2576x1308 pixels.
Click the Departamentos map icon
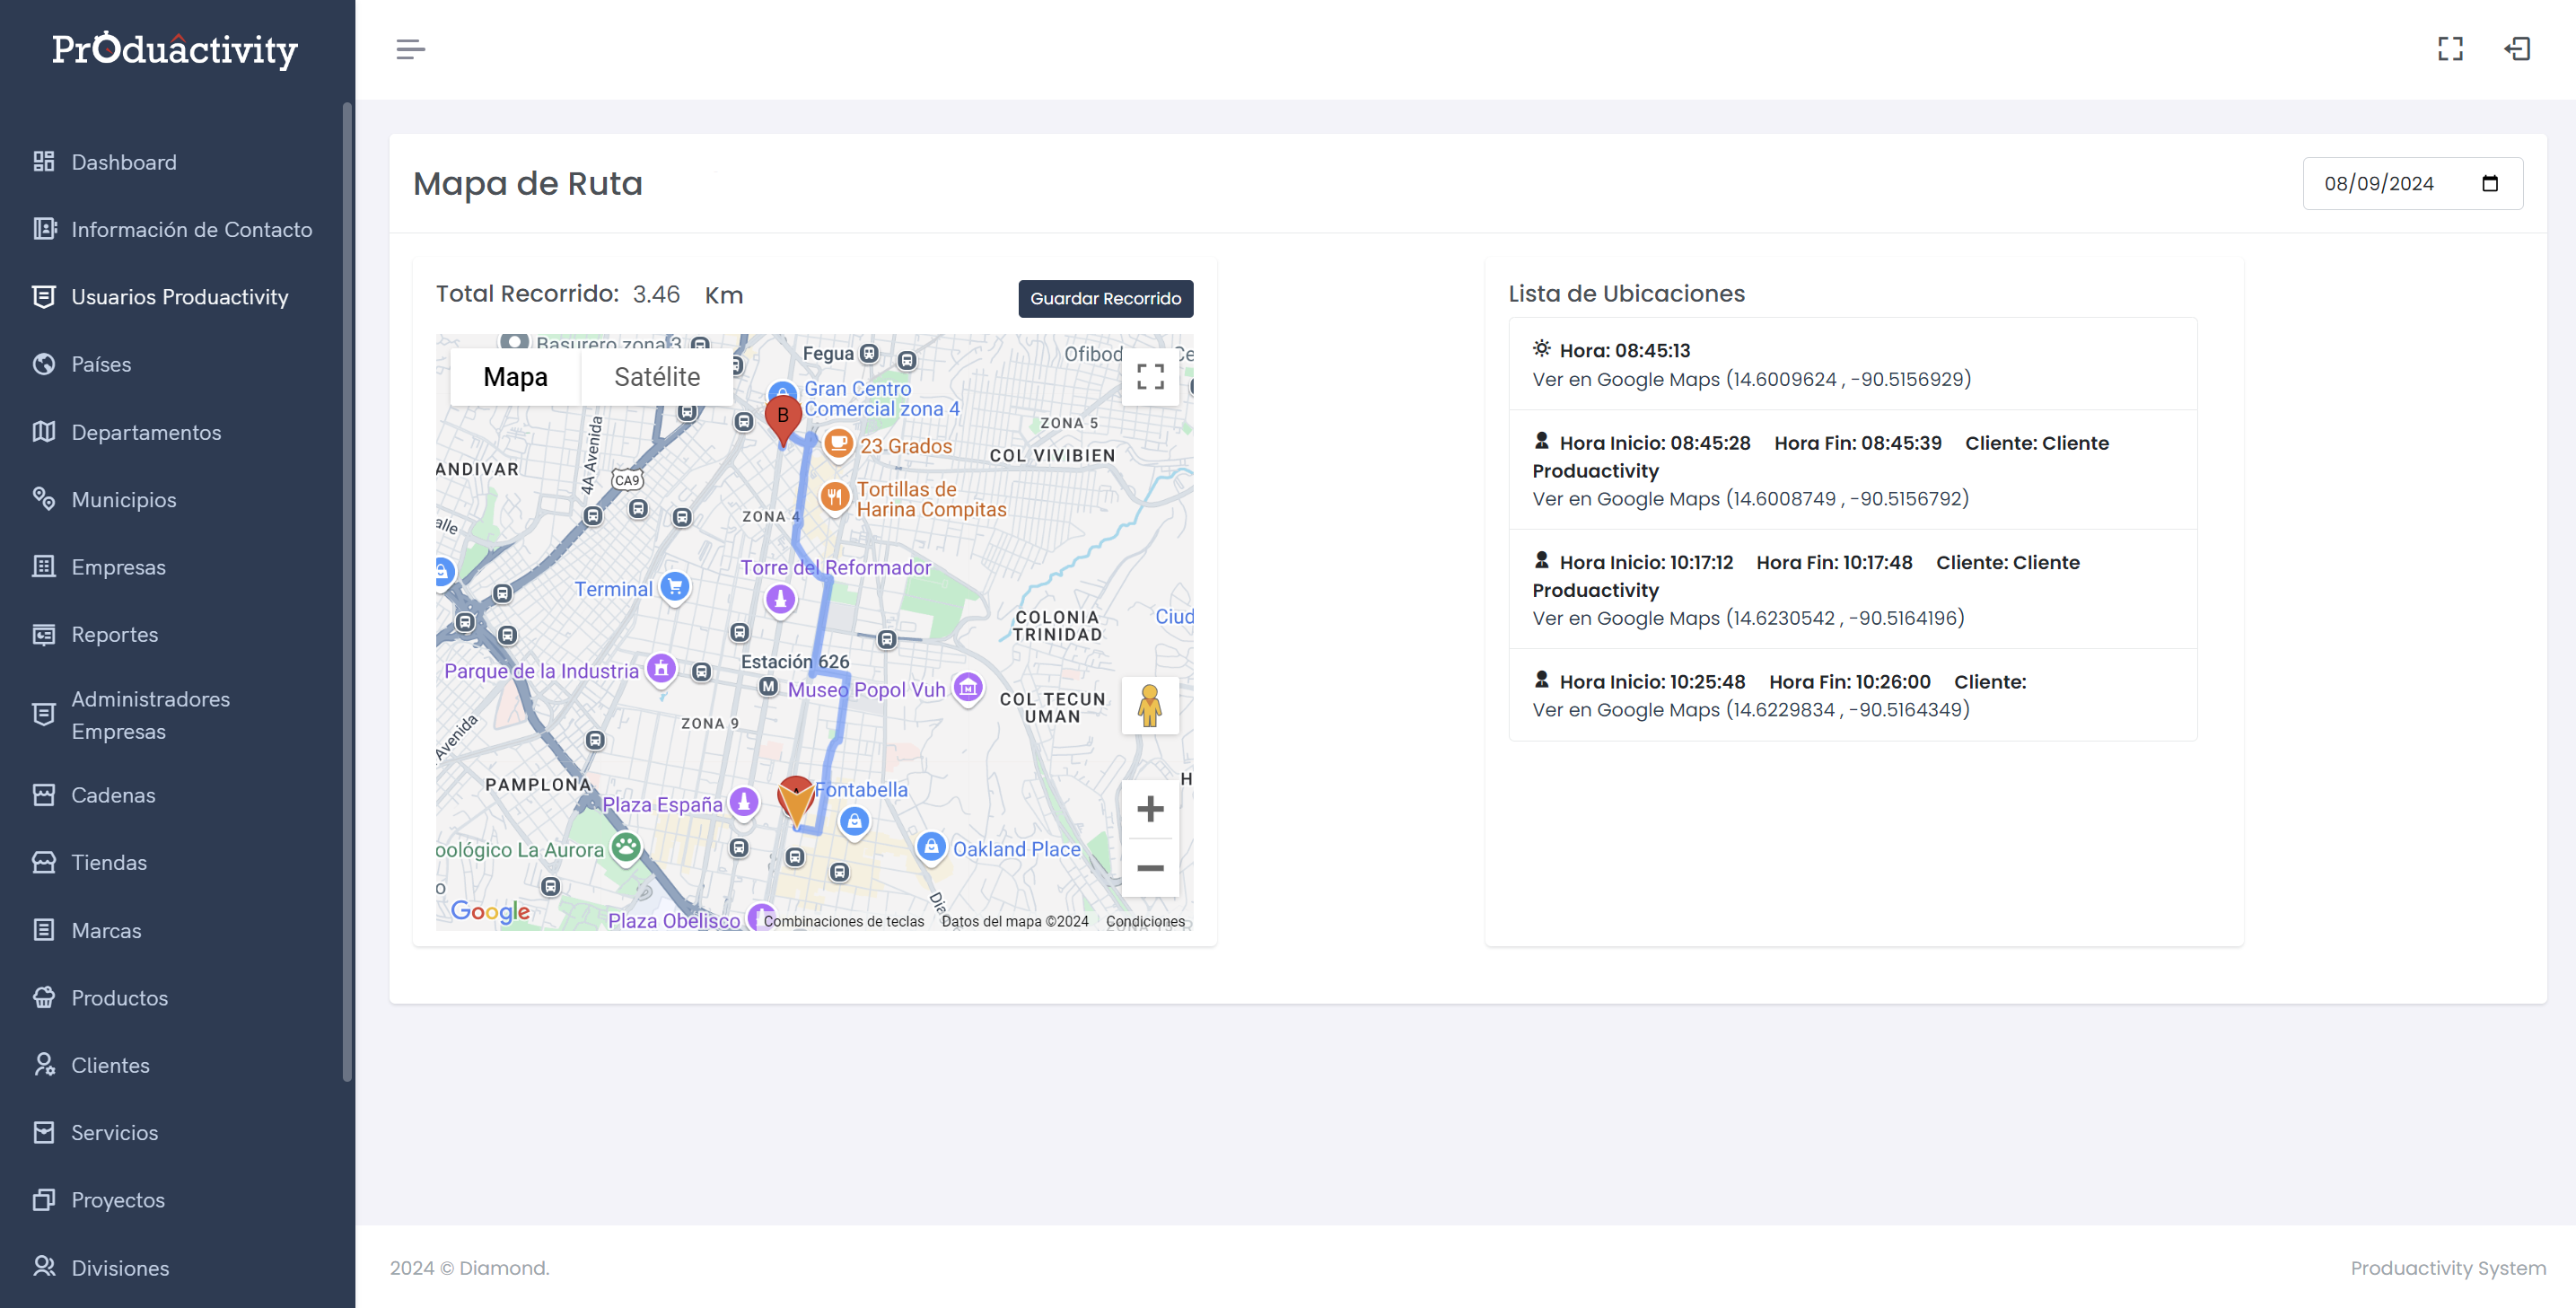[43, 432]
